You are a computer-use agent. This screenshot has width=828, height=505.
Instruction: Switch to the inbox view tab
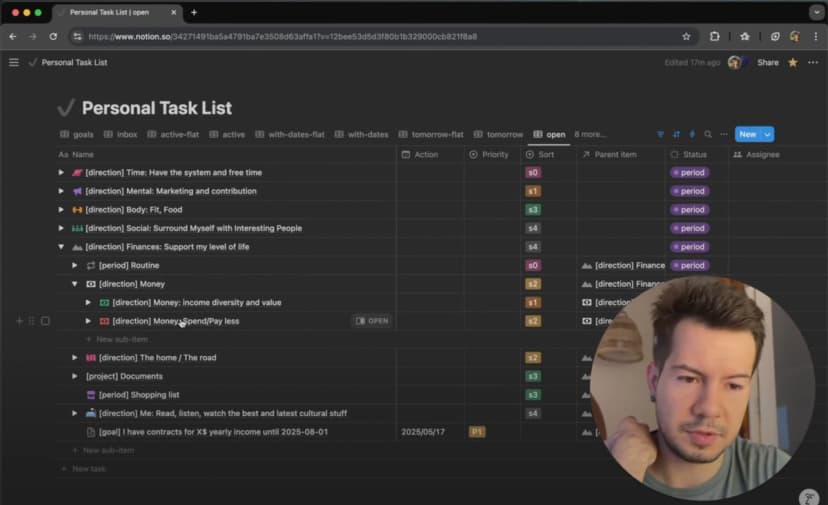tap(121, 134)
